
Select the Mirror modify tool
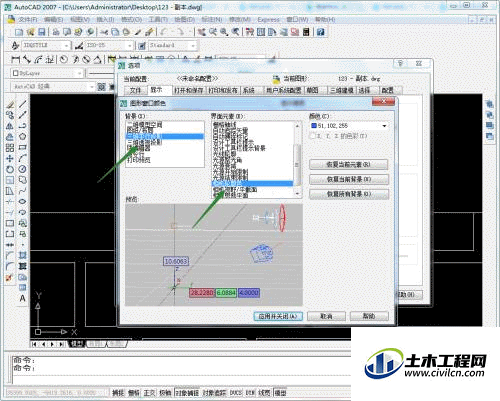(10, 126)
